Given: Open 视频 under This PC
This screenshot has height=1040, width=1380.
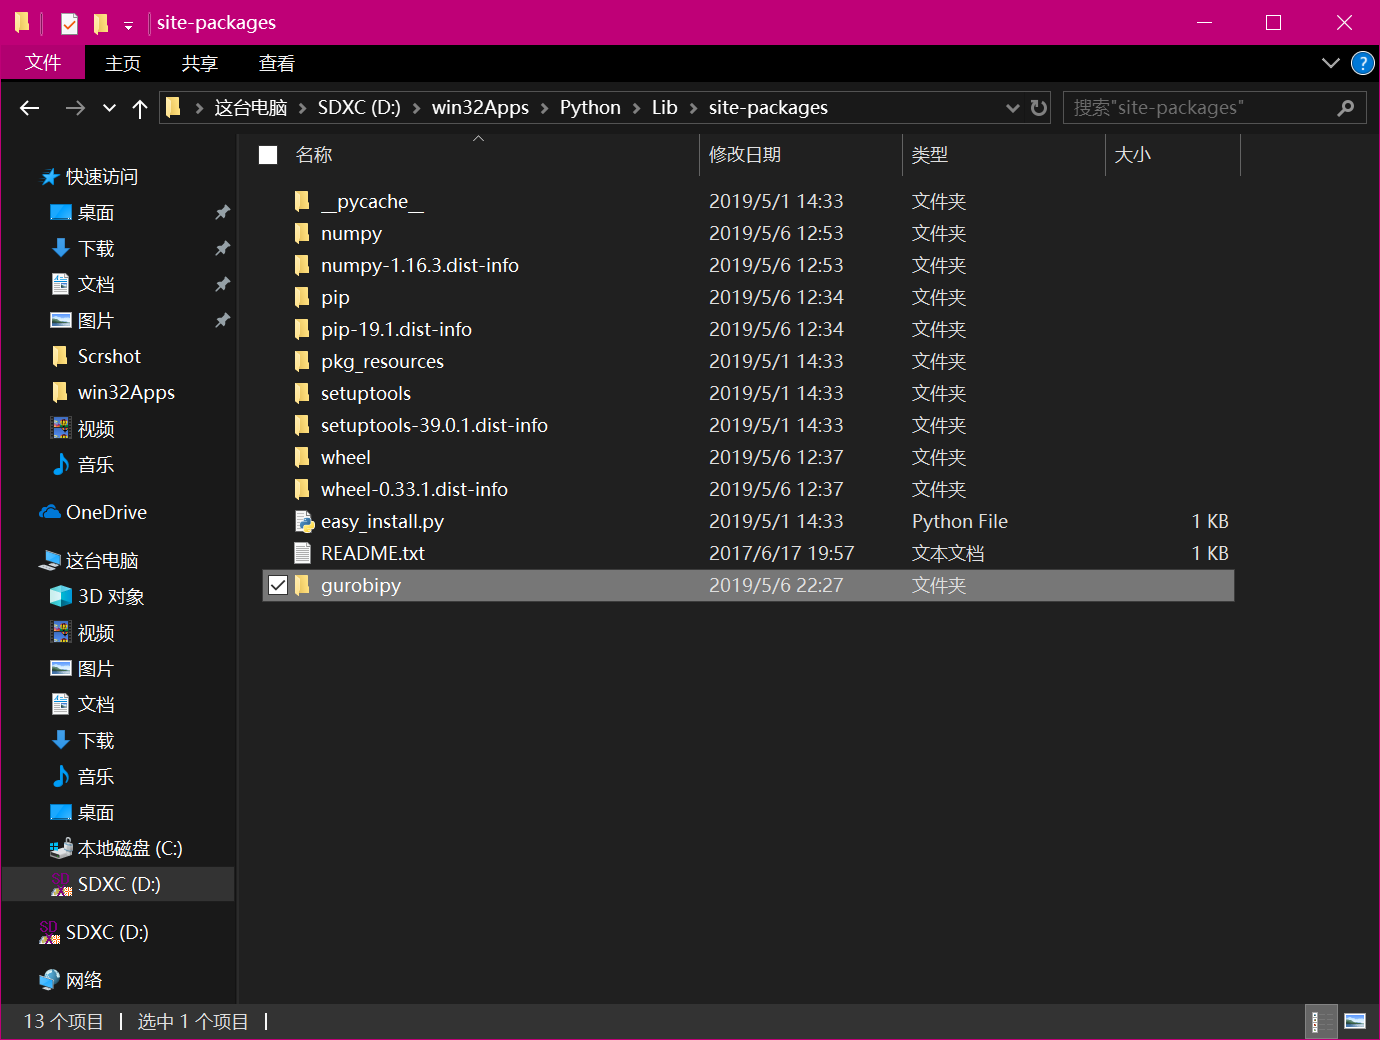Looking at the screenshot, I should (96, 633).
